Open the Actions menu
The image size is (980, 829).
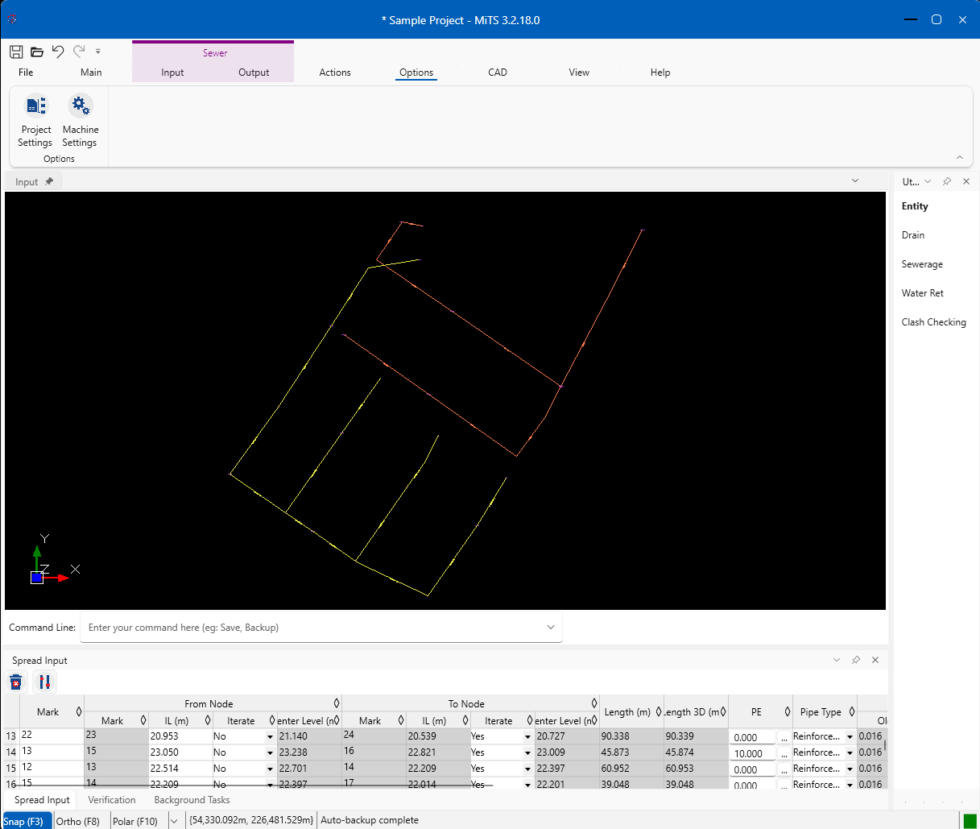[x=335, y=72]
